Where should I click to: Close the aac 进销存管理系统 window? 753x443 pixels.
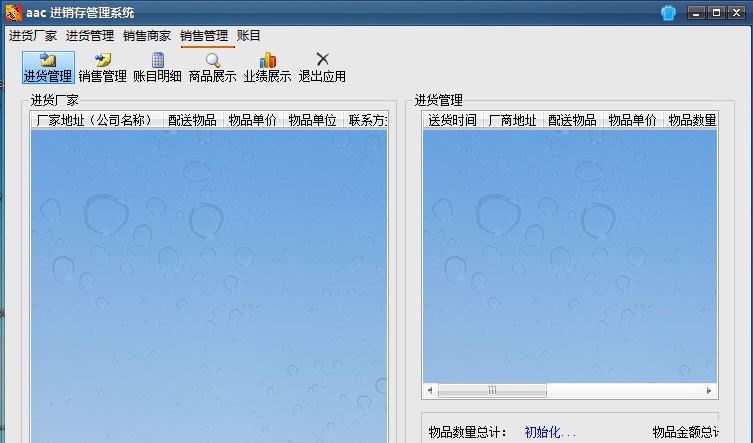click(736, 13)
